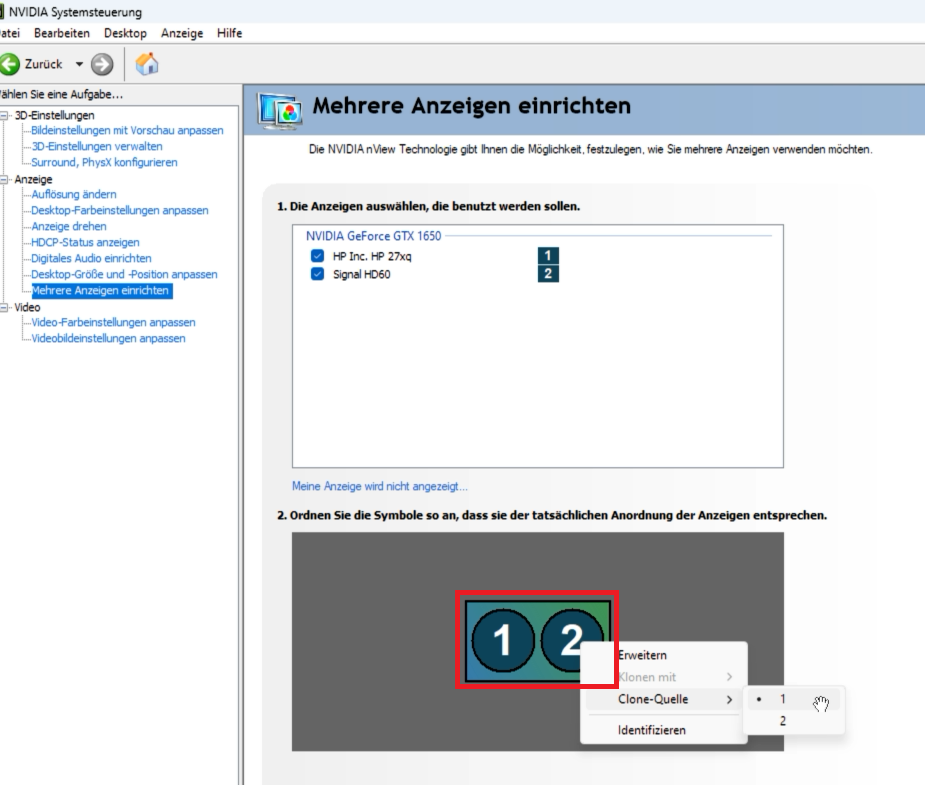Open the Bearbeiten menu

tap(62, 33)
